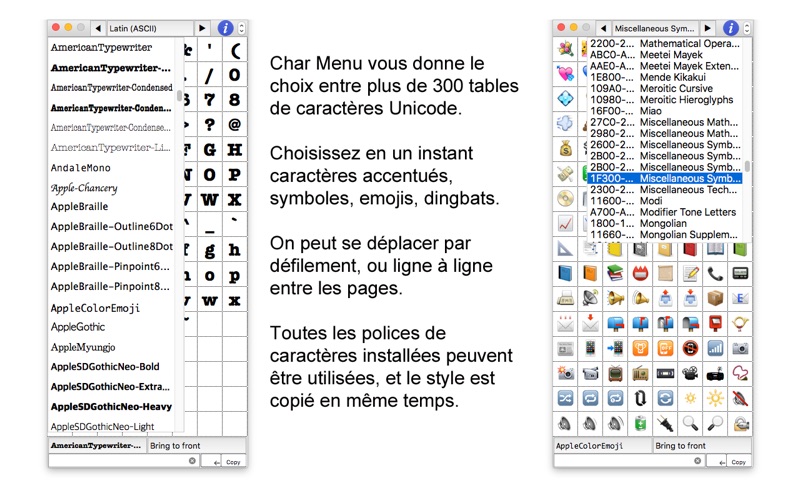Open the Latin (ASCII) table selector
The height and width of the screenshot is (500, 800).
(150, 28)
